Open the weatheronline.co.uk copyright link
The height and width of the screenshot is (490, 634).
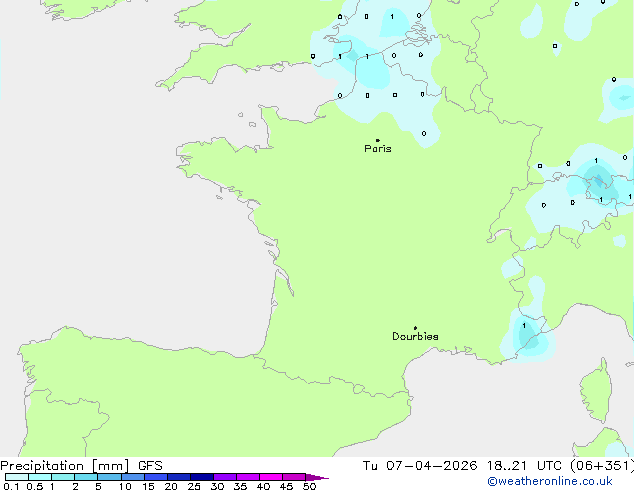pyautogui.click(x=549, y=481)
